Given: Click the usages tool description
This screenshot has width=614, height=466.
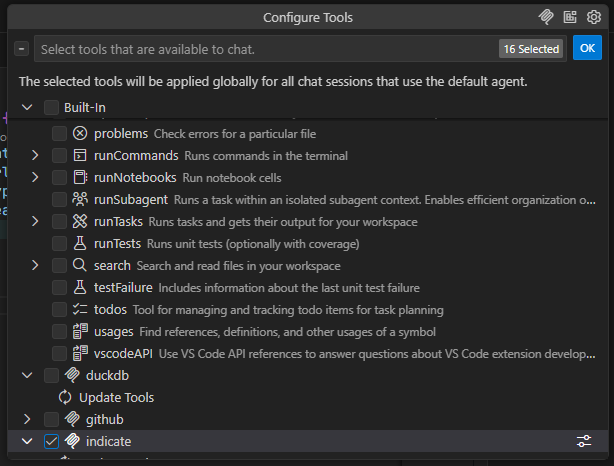Looking at the screenshot, I should pyautogui.click(x=287, y=332).
